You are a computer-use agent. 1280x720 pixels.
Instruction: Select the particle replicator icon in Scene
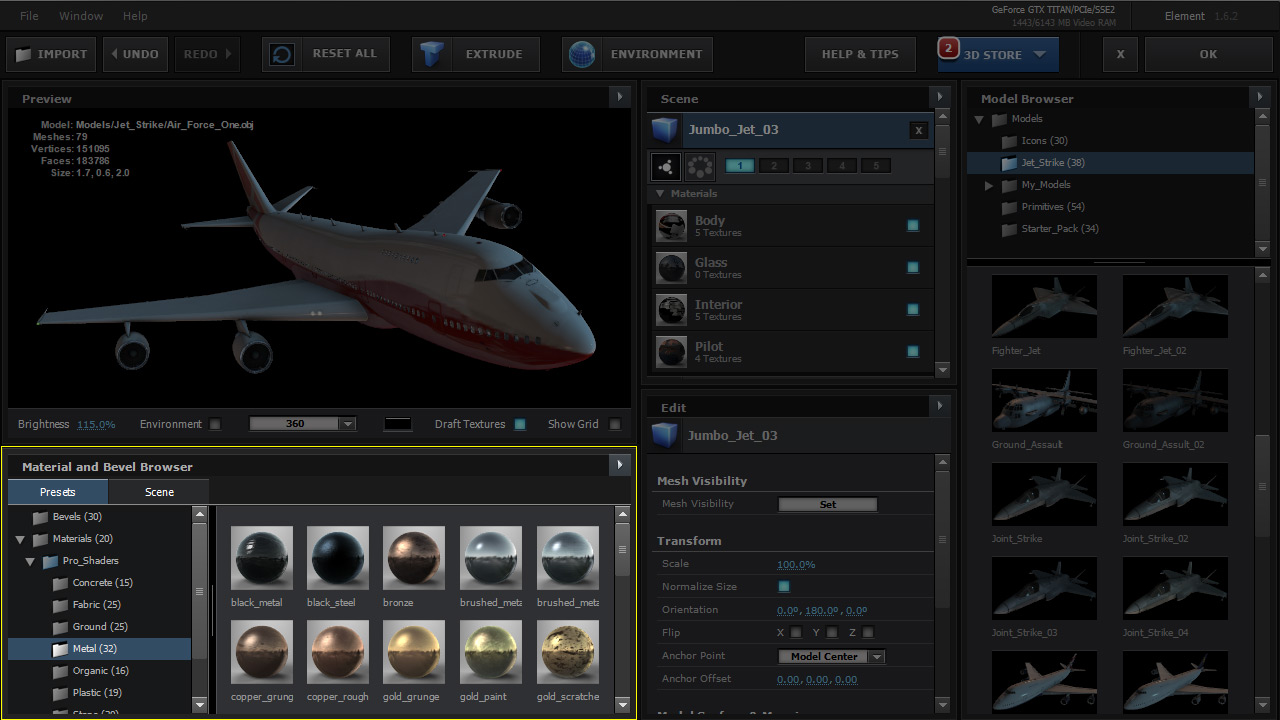(700, 166)
